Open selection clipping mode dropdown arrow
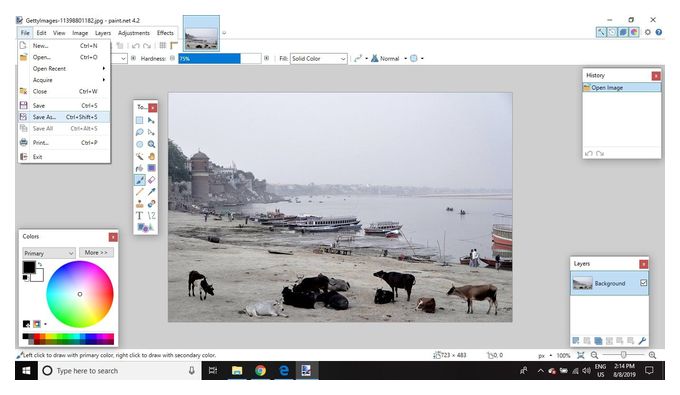 (422, 59)
